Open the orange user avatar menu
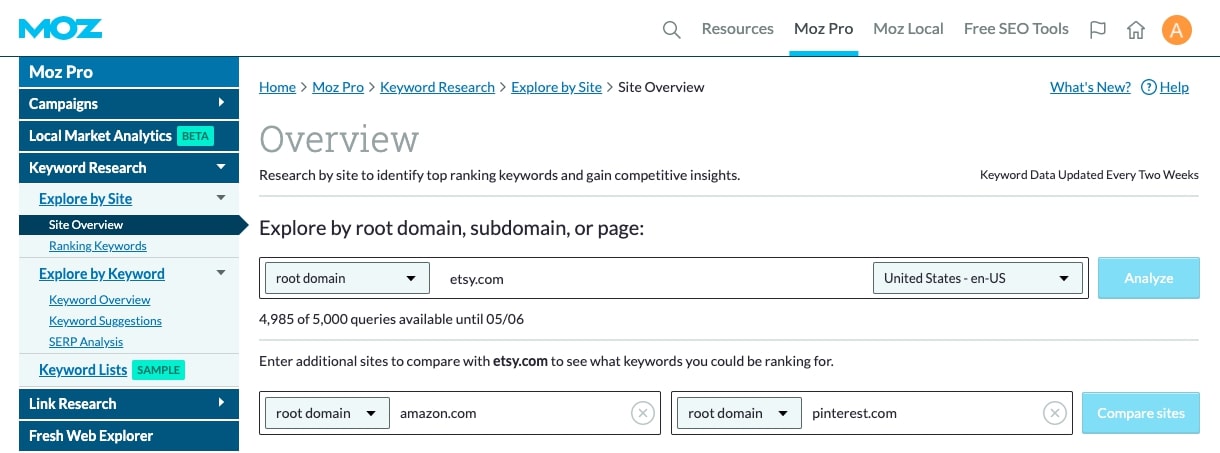 1176,29
